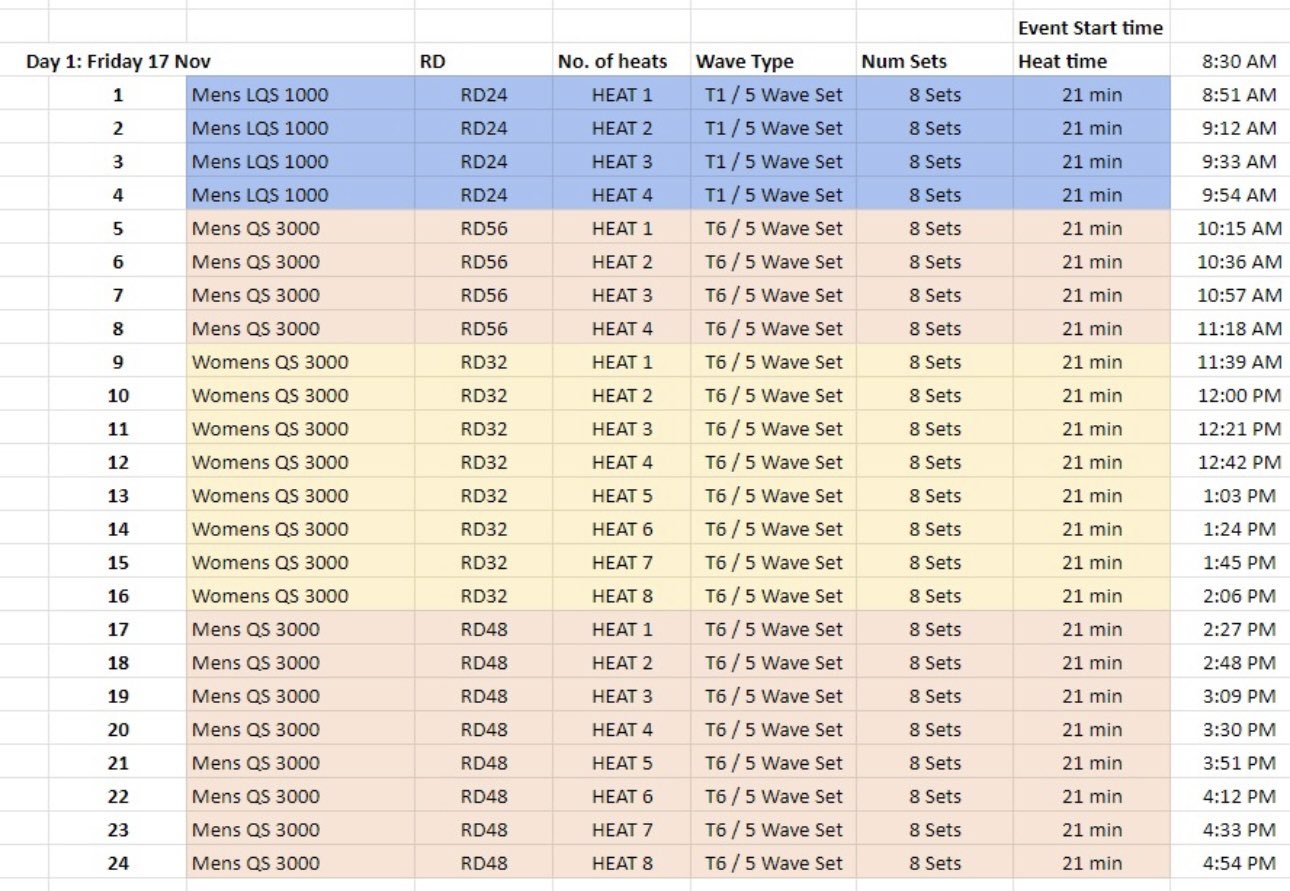This screenshot has height=891, width=1290.
Task: Select the RD56 cell in row 5
Action: pyautogui.click(x=484, y=229)
